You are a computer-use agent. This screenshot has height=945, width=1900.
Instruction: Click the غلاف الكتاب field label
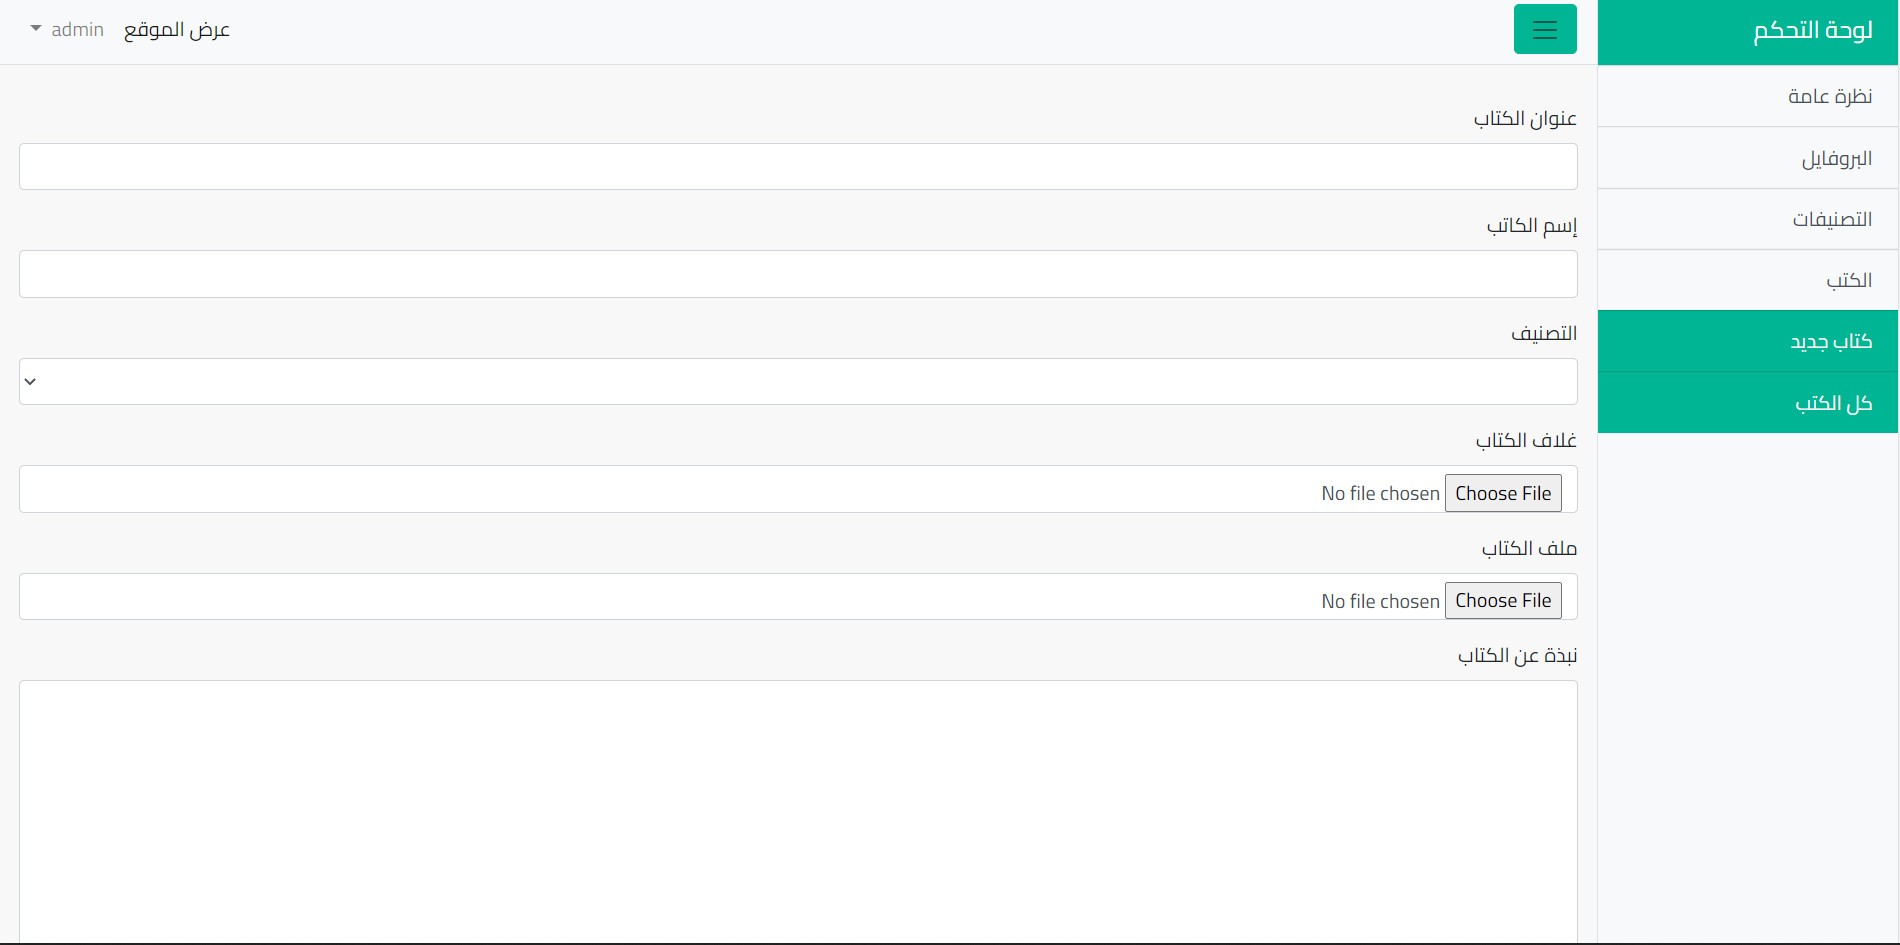coord(1525,440)
